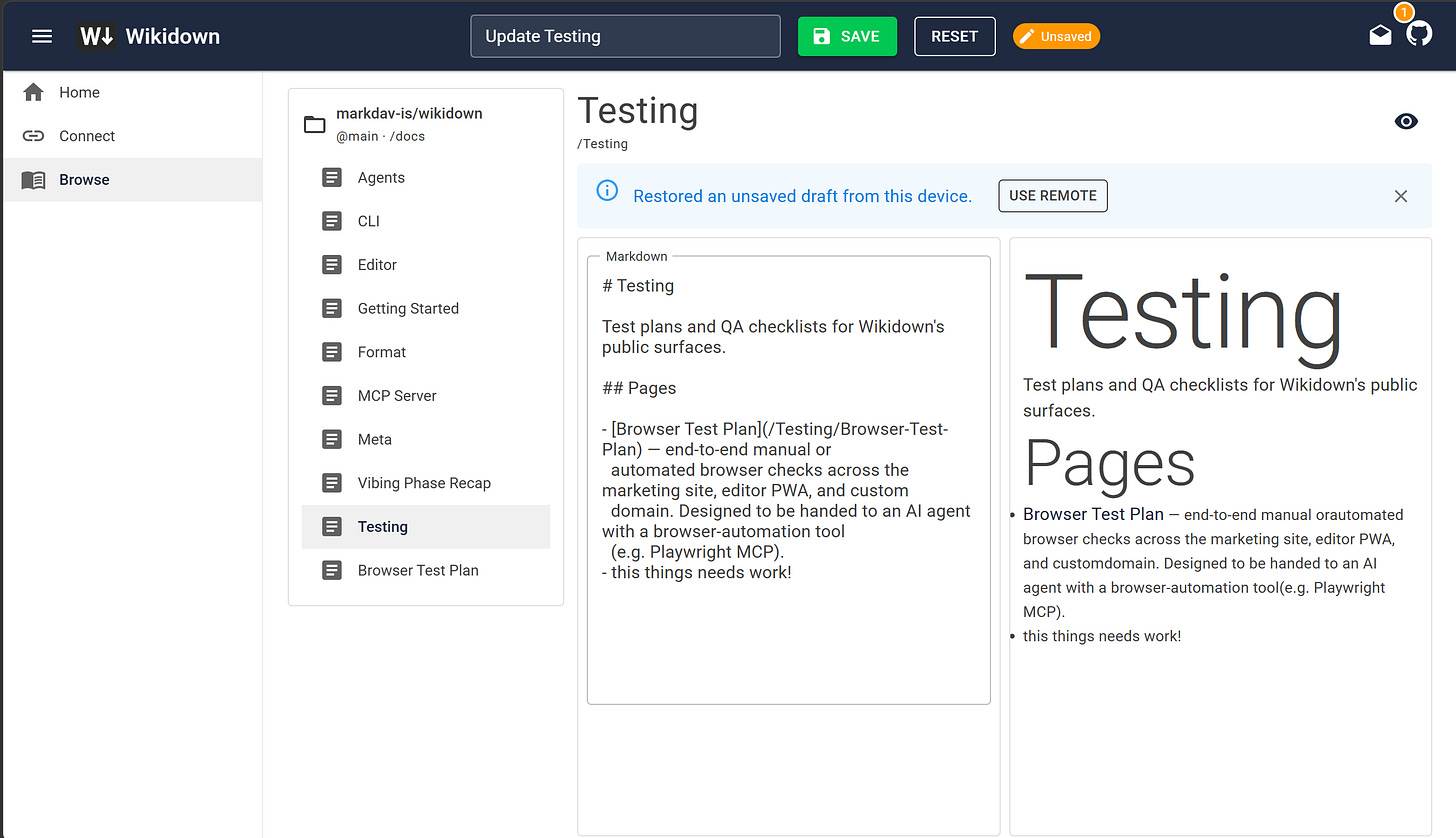The image size is (1456, 838).
Task: Toggle preview with the eye icon
Action: coord(1406,121)
